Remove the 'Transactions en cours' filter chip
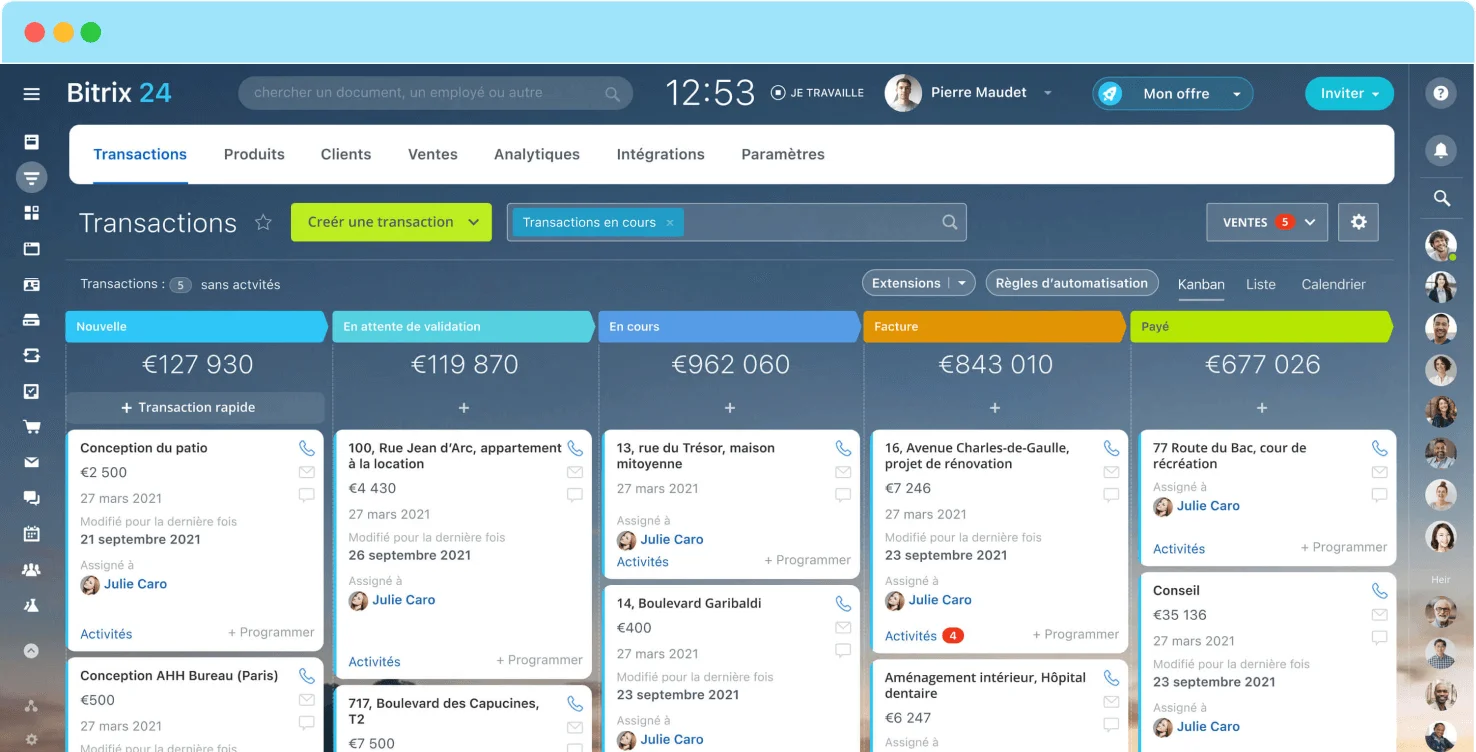This screenshot has width=1476, height=752. (670, 223)
